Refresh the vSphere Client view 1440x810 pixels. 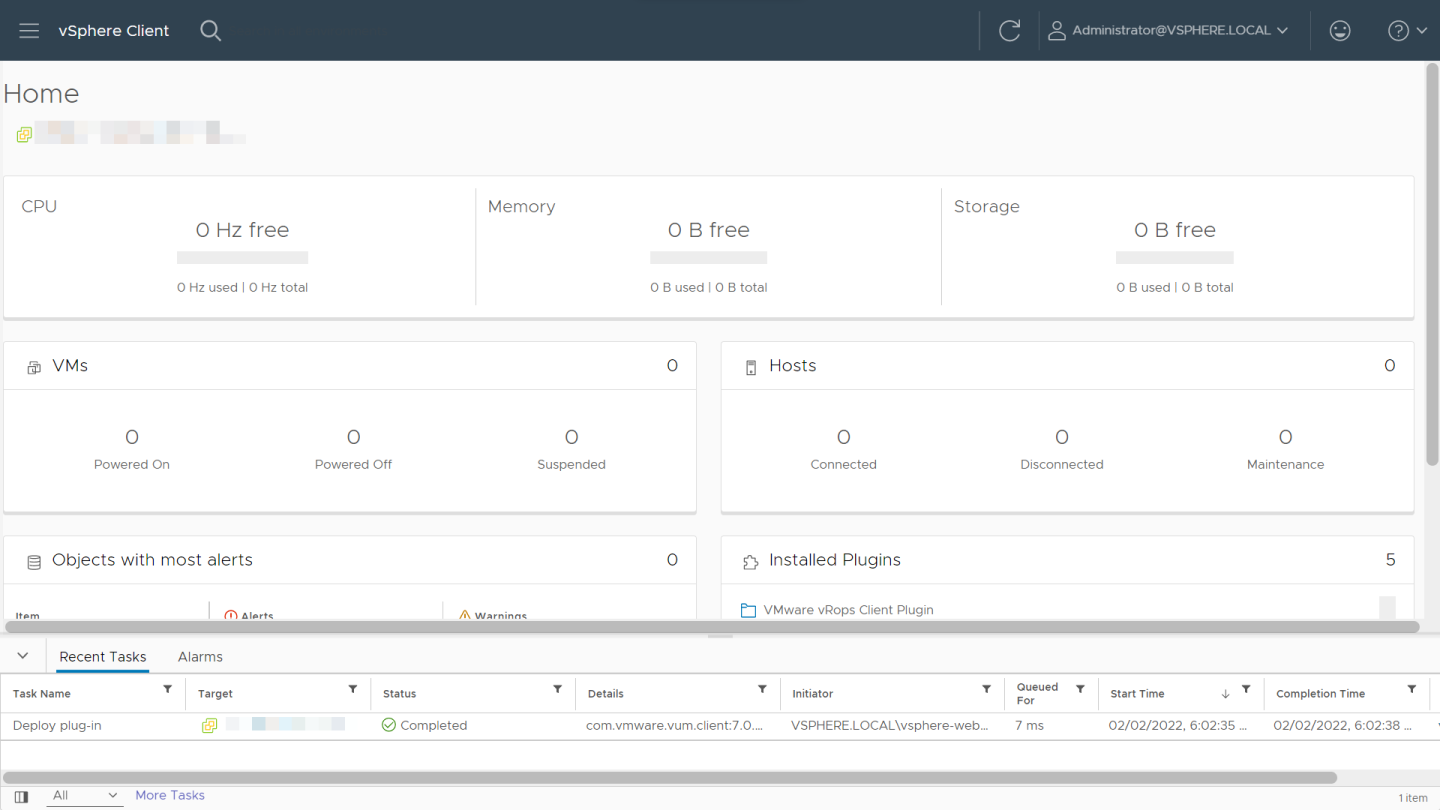(x=1009, y=31)
